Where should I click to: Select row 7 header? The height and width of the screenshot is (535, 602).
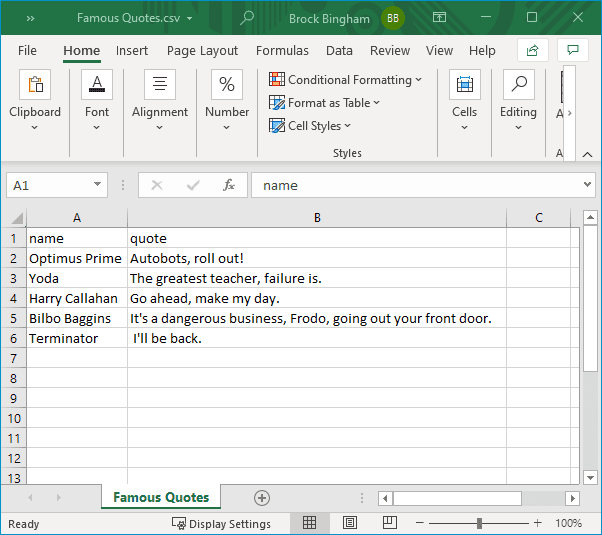[13, 358]
